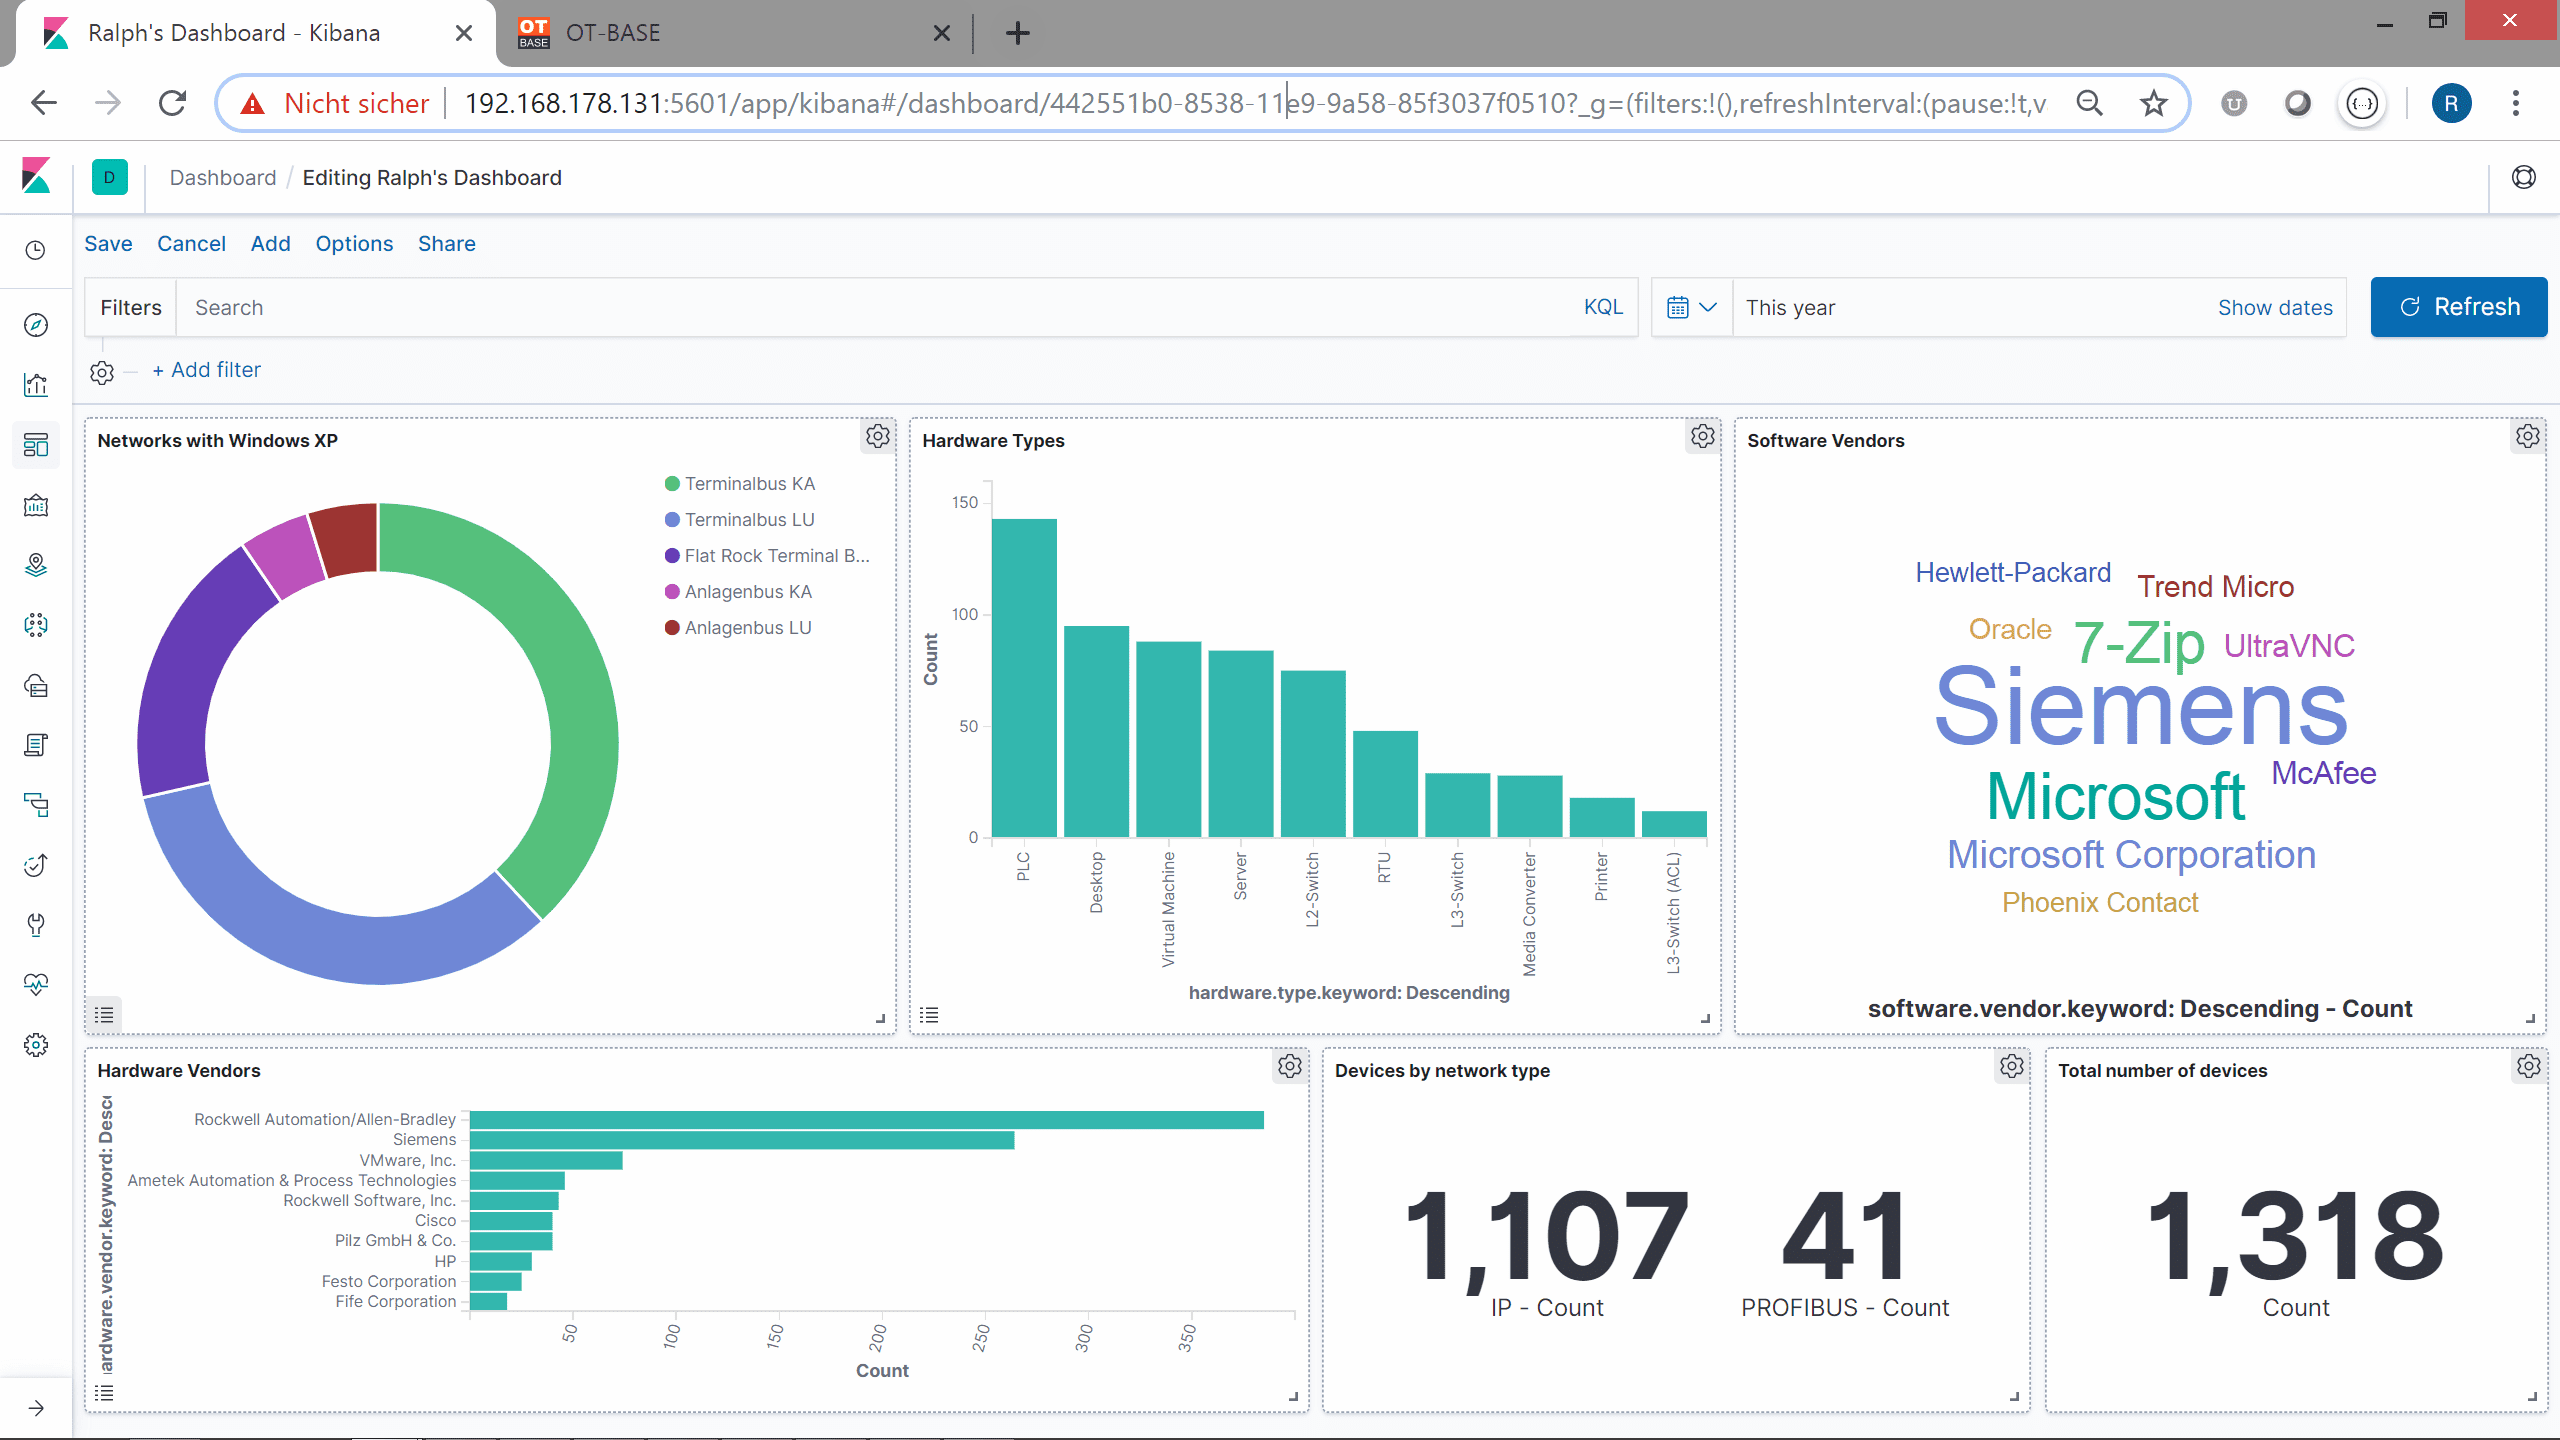Open the space selector D avatar
The width and height of the screenshot is (2560, 1440).
pos(110,177)
